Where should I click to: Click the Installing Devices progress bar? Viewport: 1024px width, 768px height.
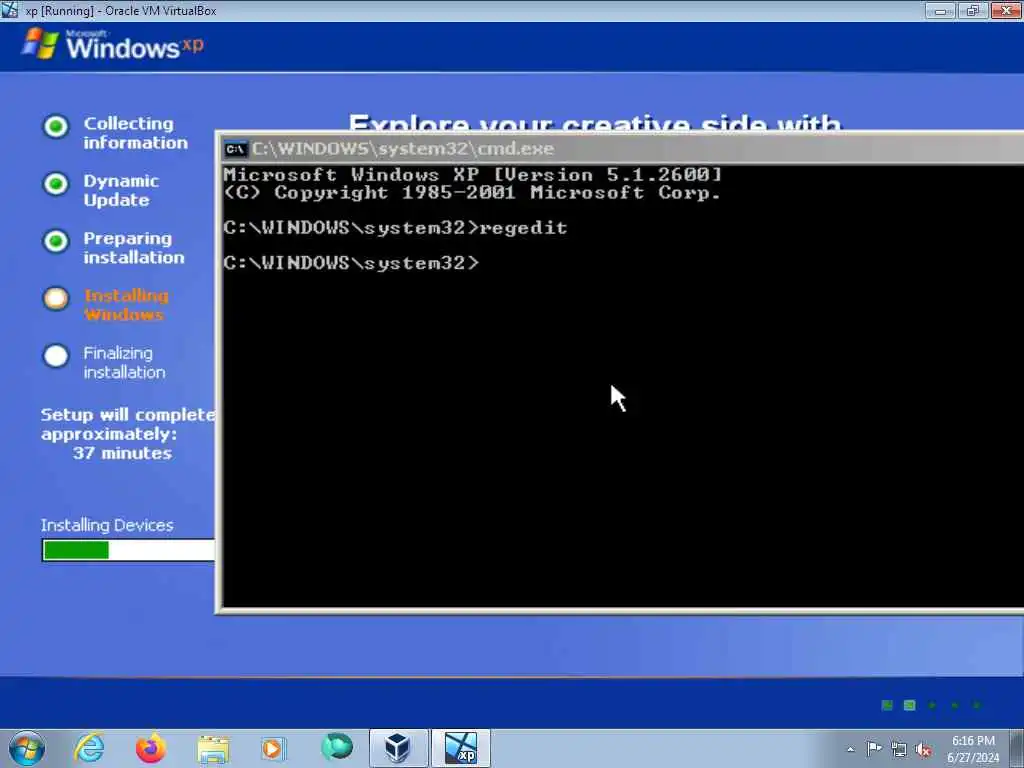click(x=129, y=550)
